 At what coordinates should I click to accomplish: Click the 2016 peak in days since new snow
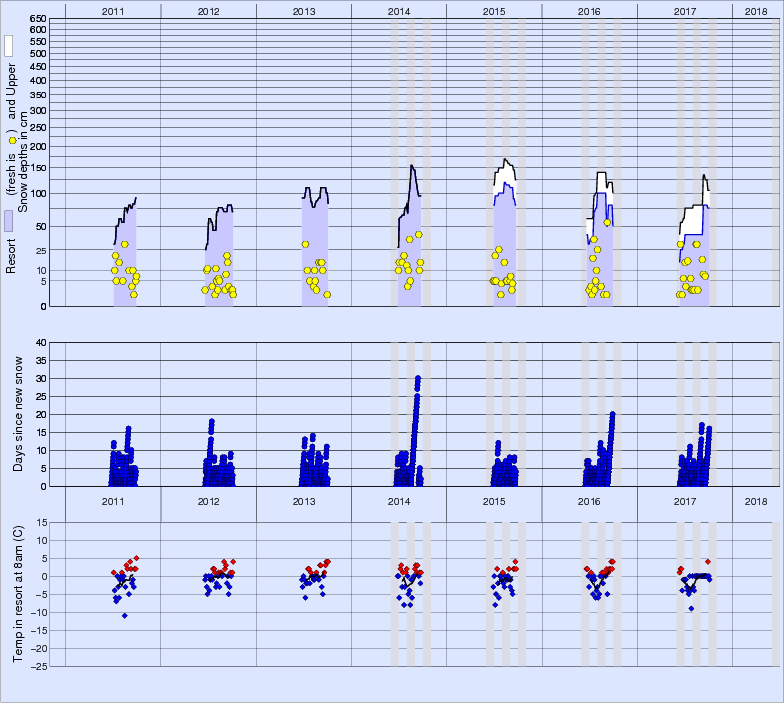[x=612, y=414]
